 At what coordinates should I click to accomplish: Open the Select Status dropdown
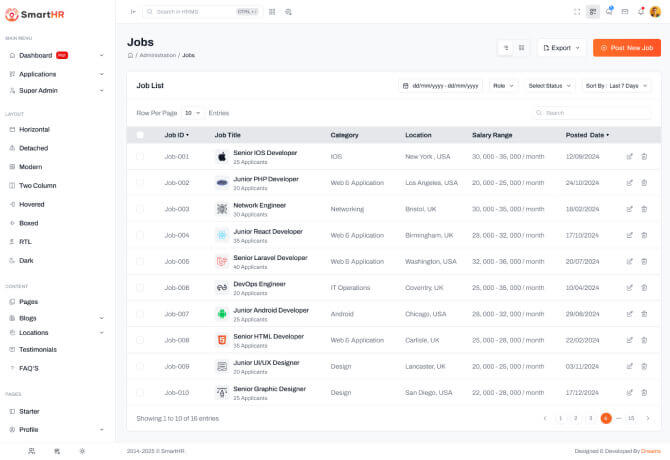coord(551,86)
